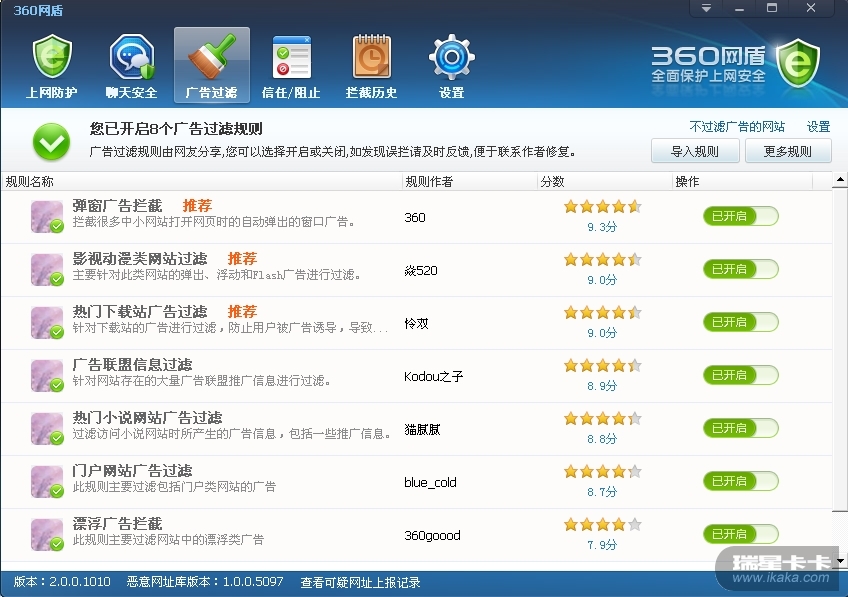Toggle the 热门小说网站广告过滤 switch

click(741, 428)
